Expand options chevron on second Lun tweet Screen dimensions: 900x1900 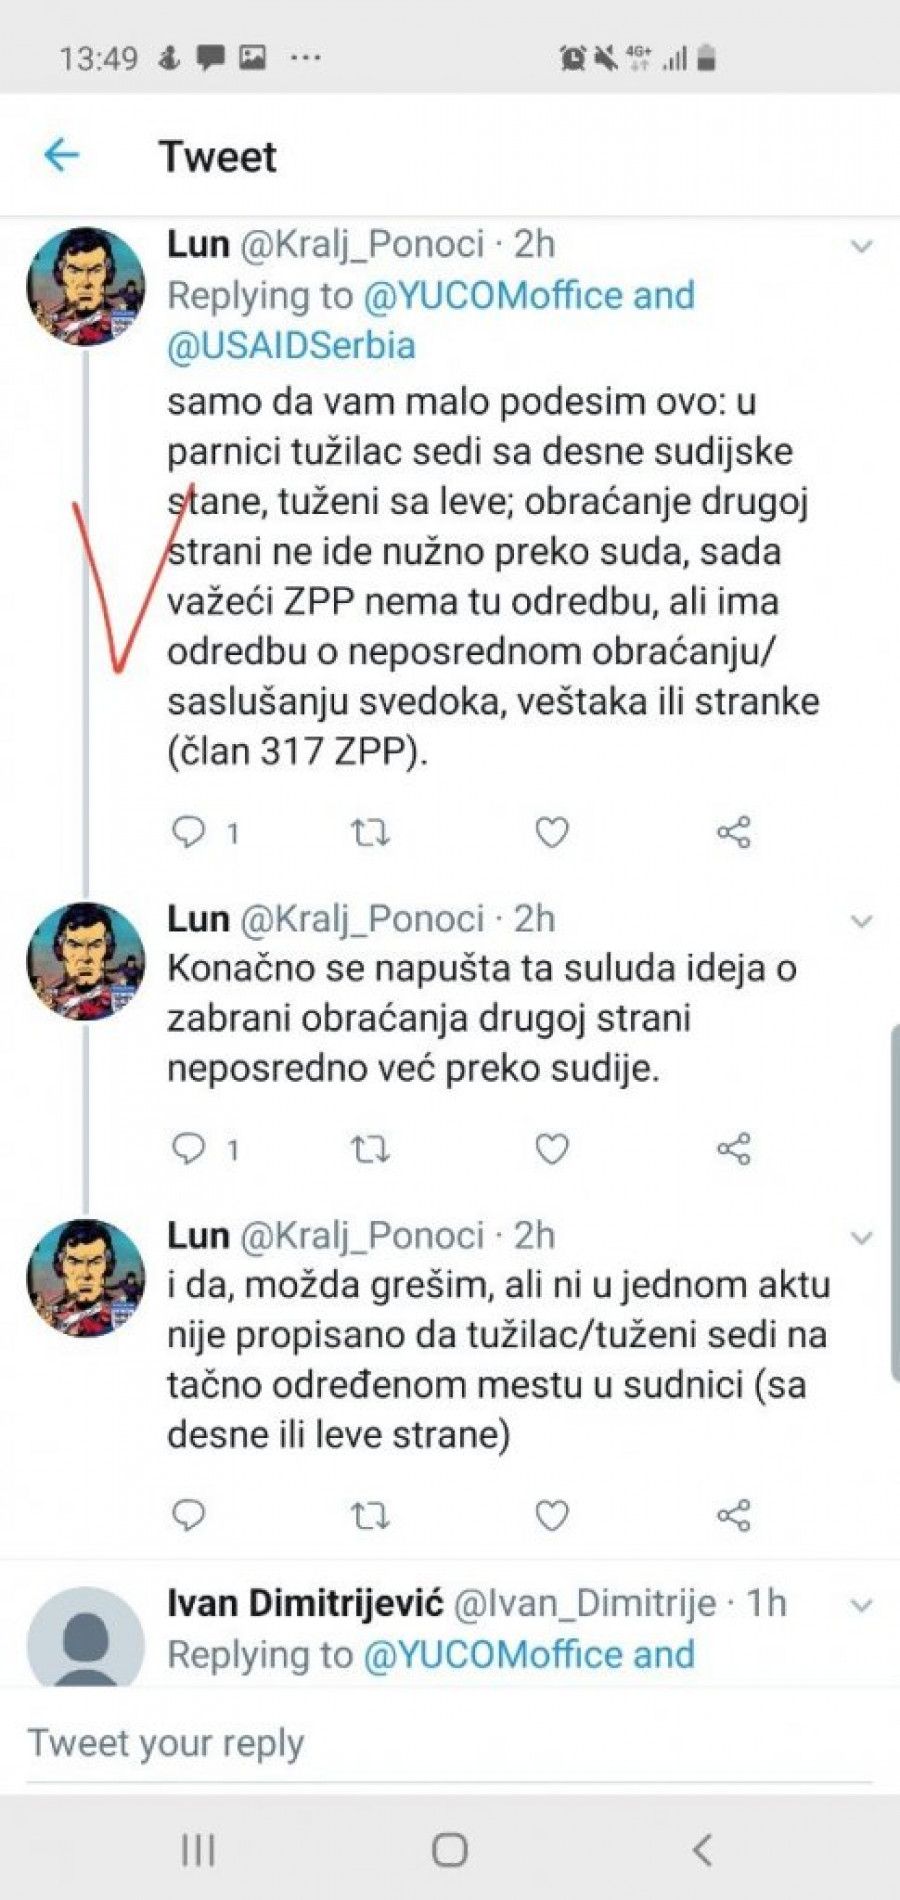click(x=861, y=921)
